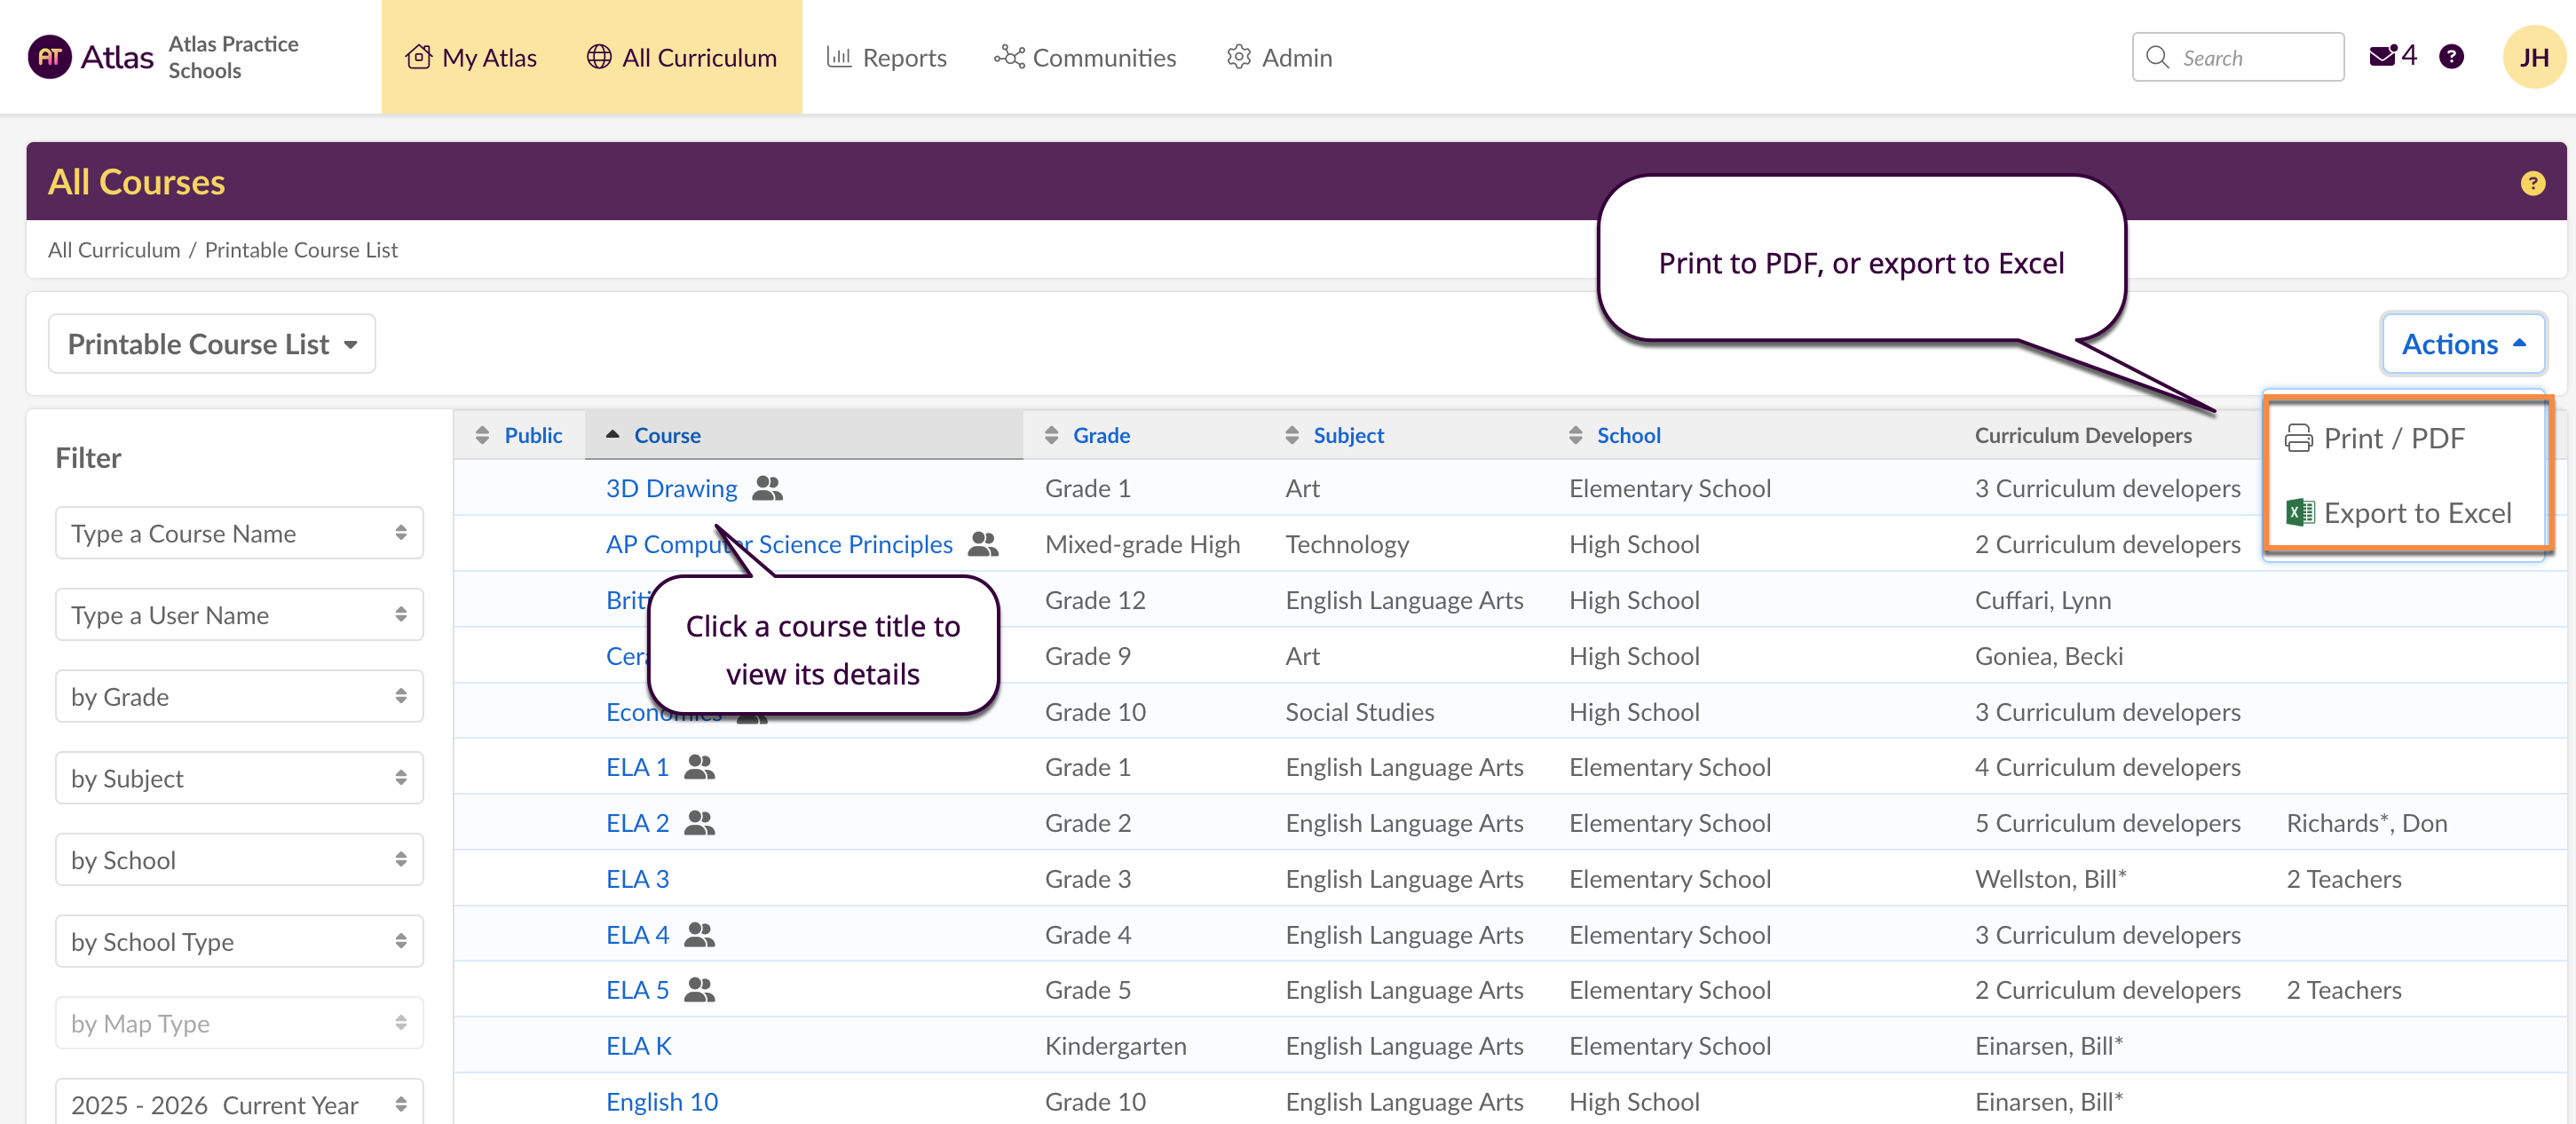Screen dimensions: 2576x1124
Task: Click group icon beside ELA 2
Action: pos(699,823)
